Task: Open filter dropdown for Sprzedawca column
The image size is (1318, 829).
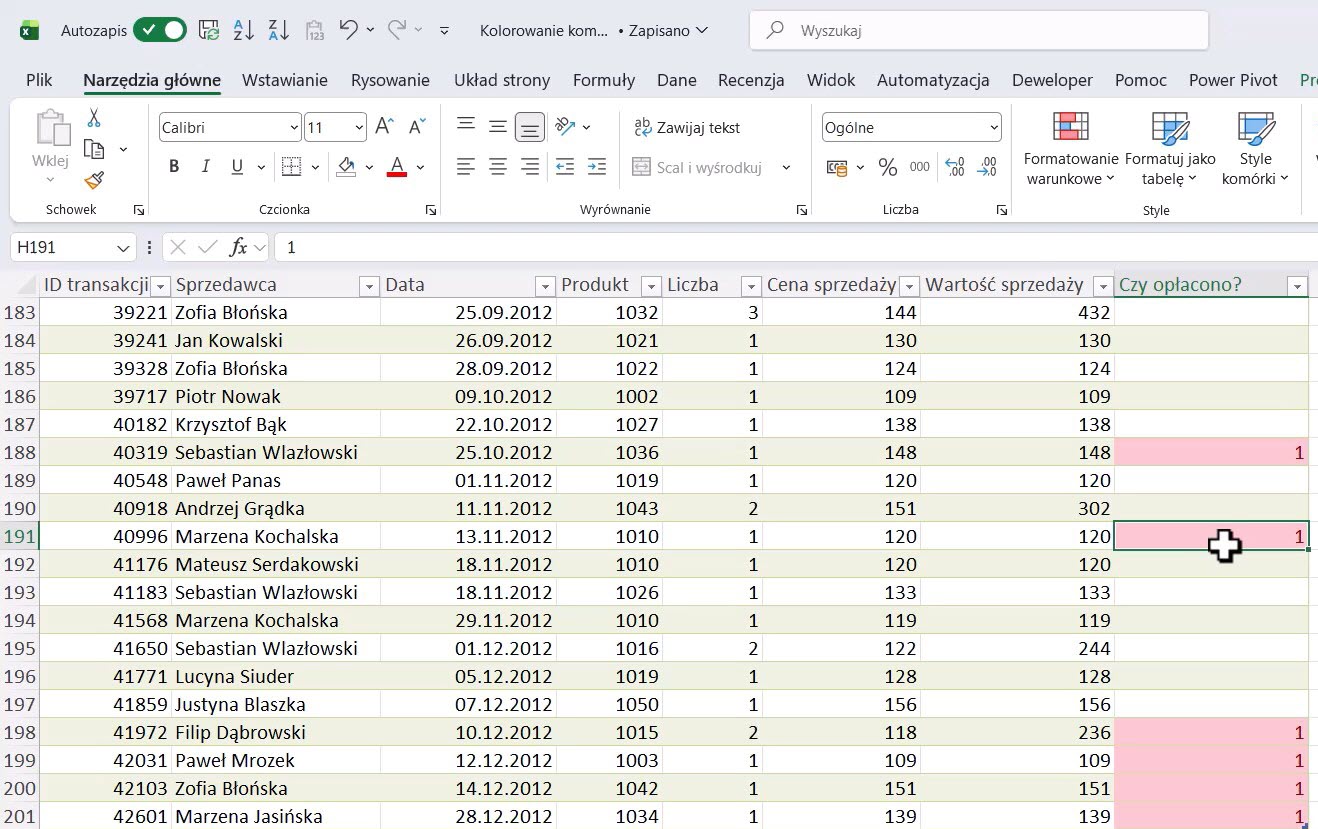Action: coord(369,286)
